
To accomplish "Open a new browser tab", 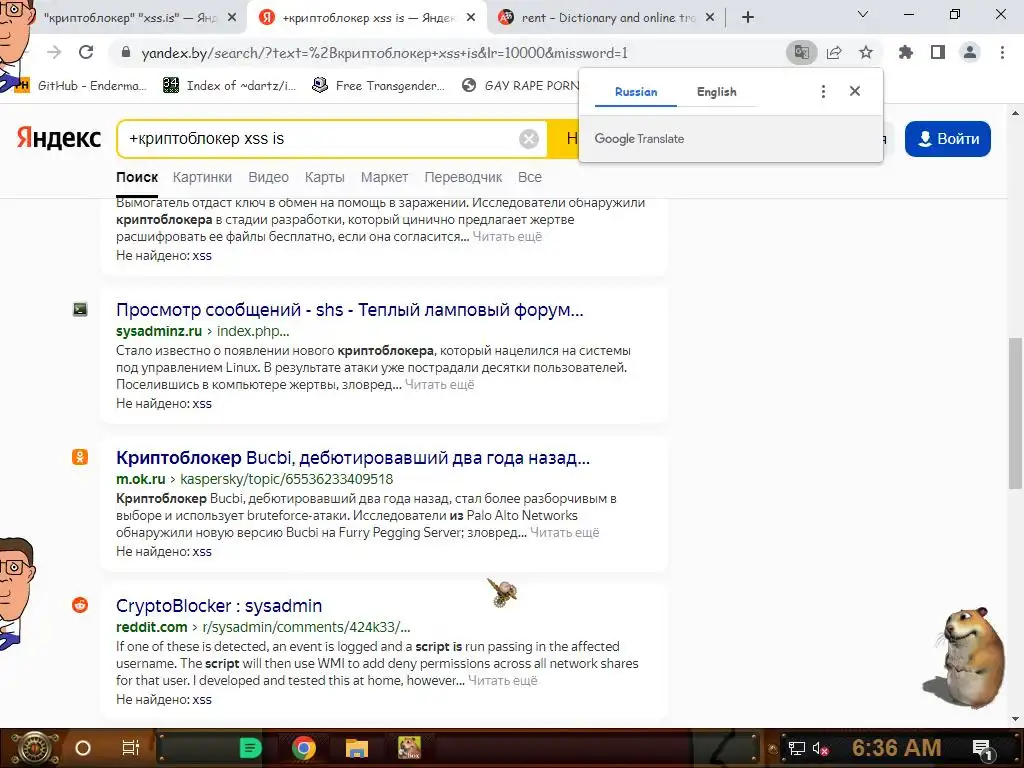I will (x=748, y=17).
